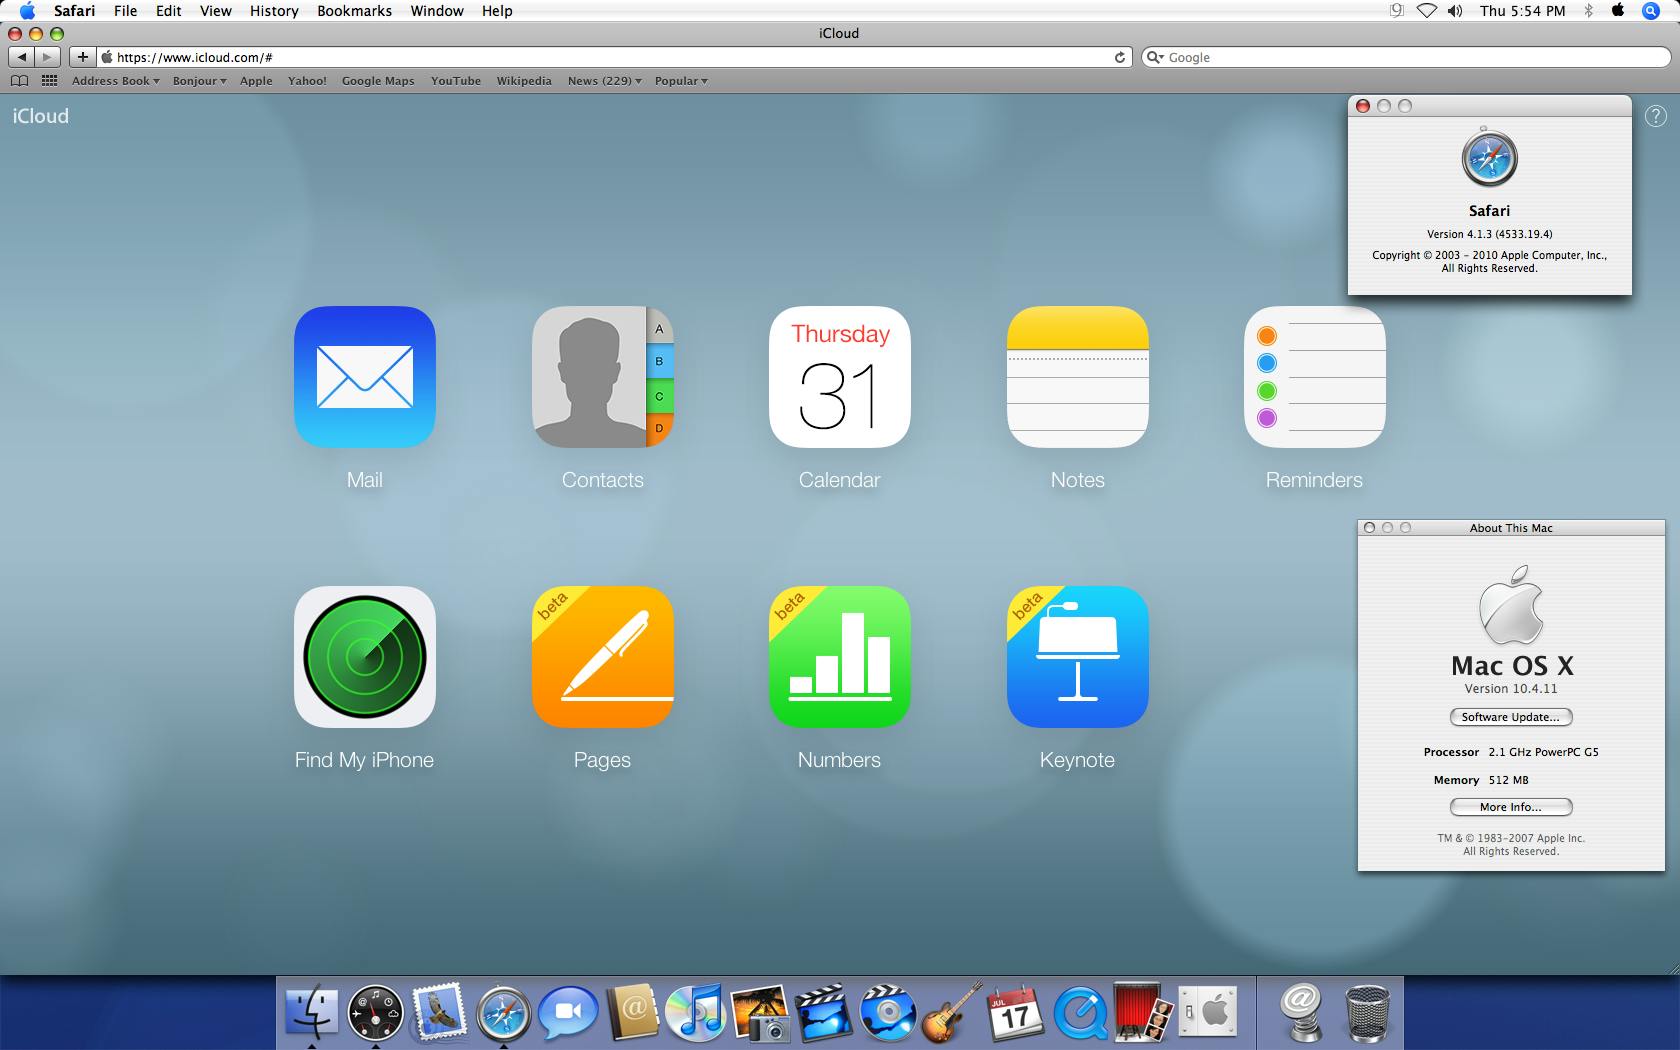Open the Trash in the Dock

click(1367, 1012)
